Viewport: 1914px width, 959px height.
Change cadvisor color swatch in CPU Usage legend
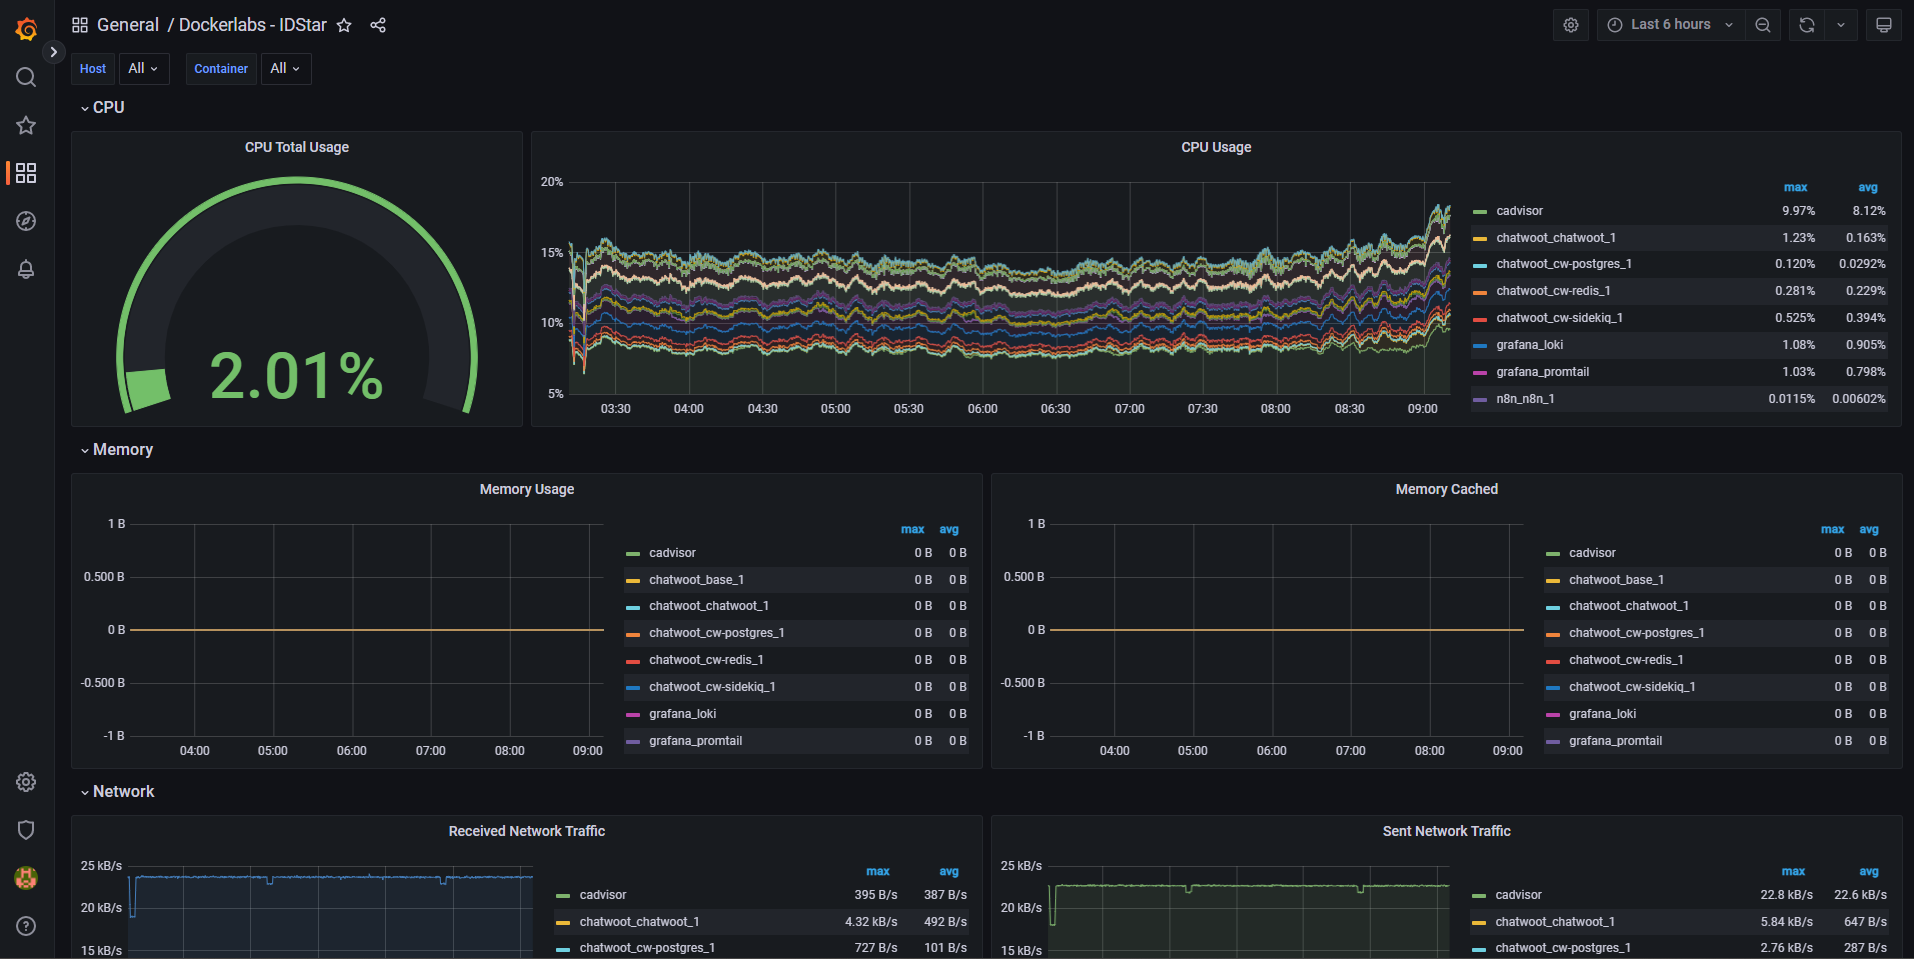tap(1480, 212)
